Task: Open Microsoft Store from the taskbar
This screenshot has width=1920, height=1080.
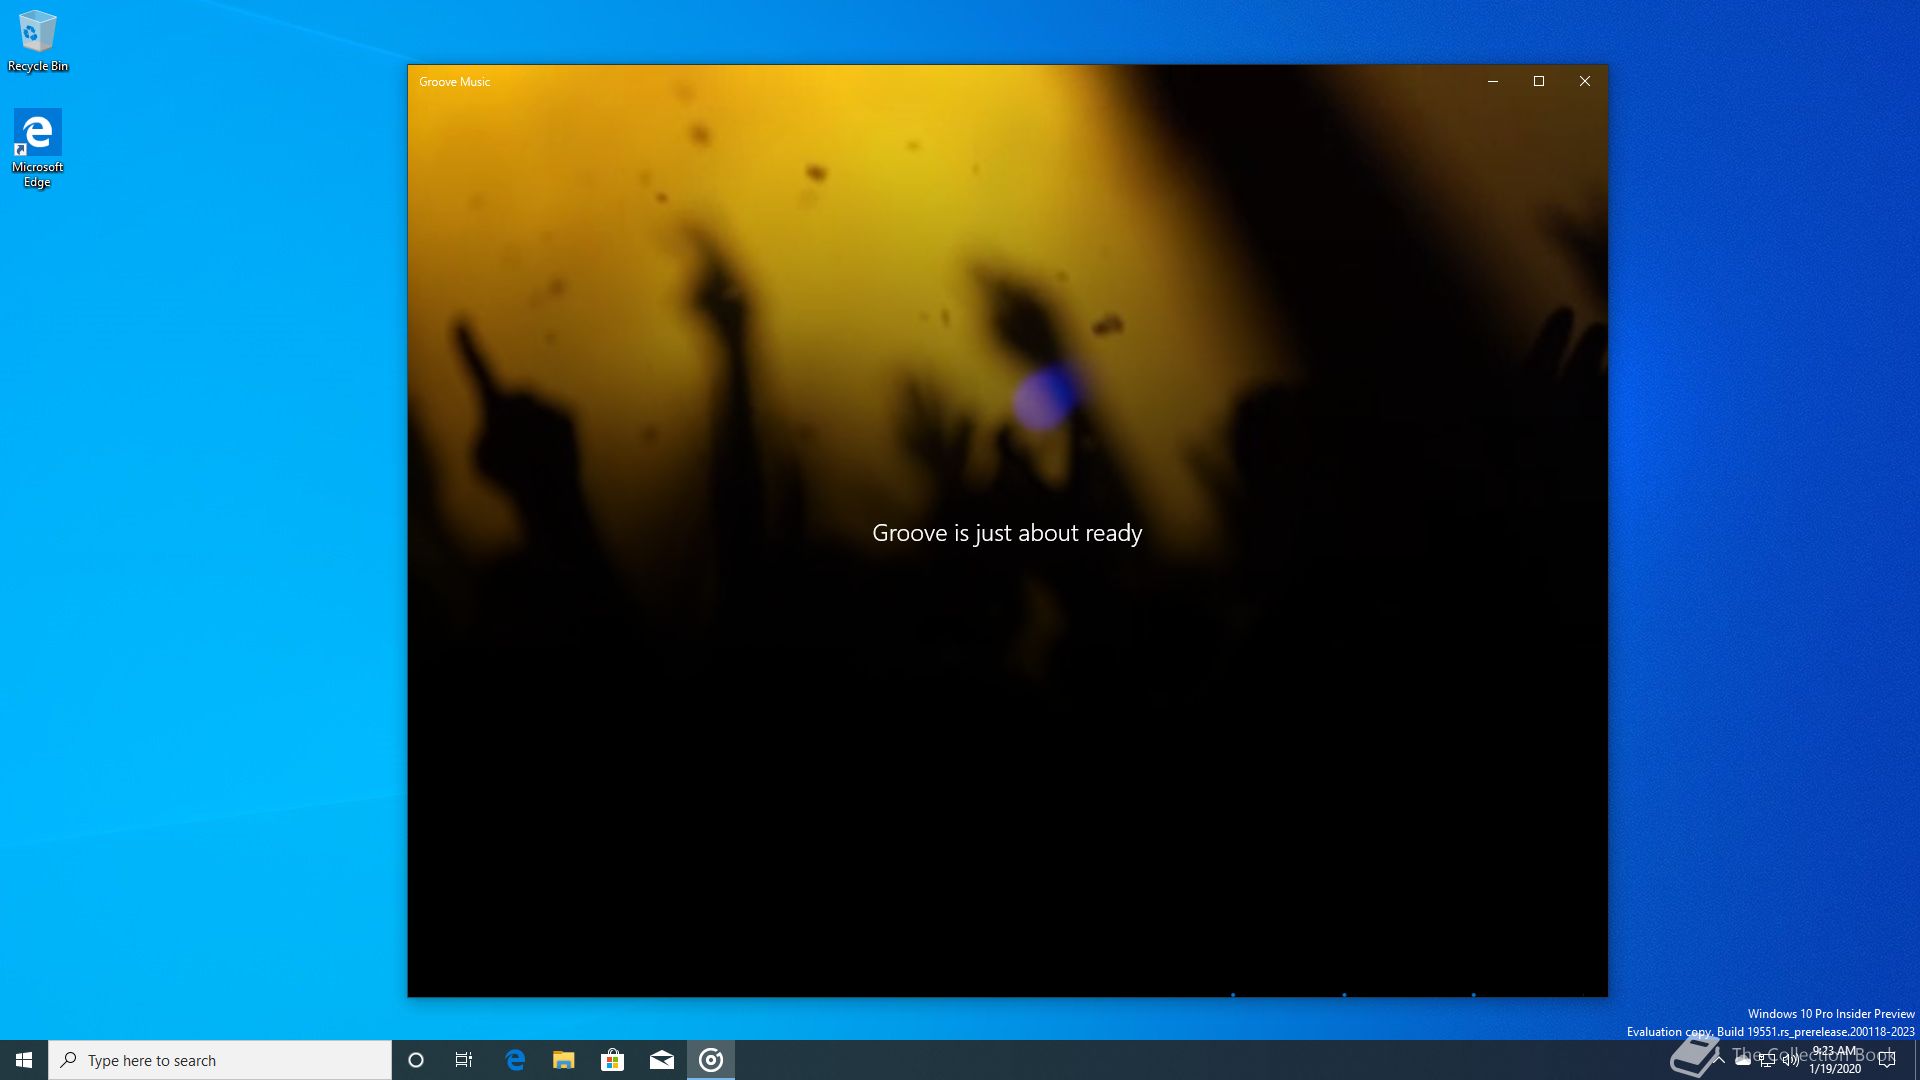Action: [x=613, y=1060]
